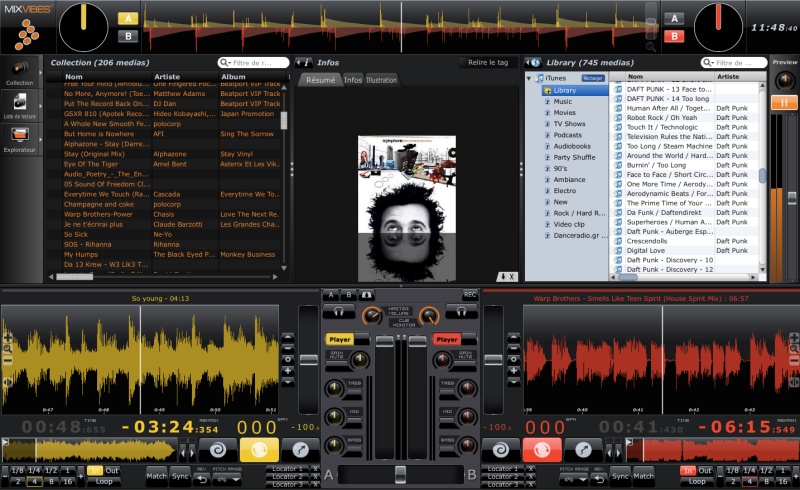Click the red deck pitch reset circle button

point(514,359)
